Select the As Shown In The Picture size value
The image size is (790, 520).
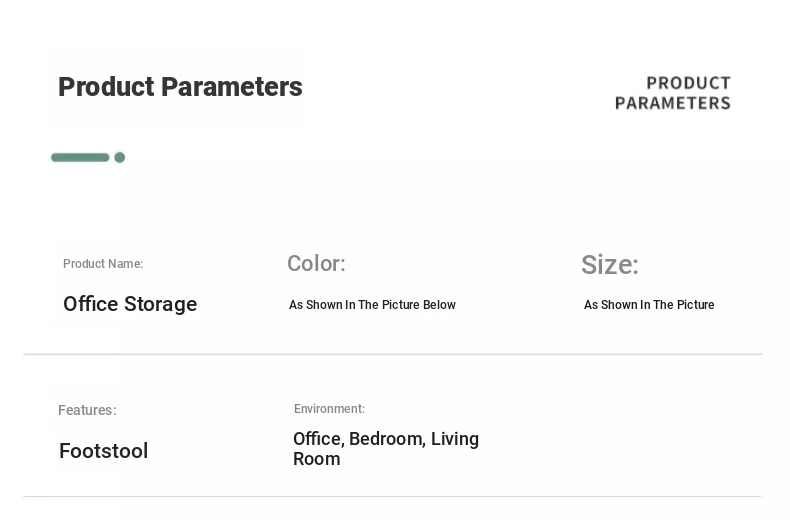[649, 305]
